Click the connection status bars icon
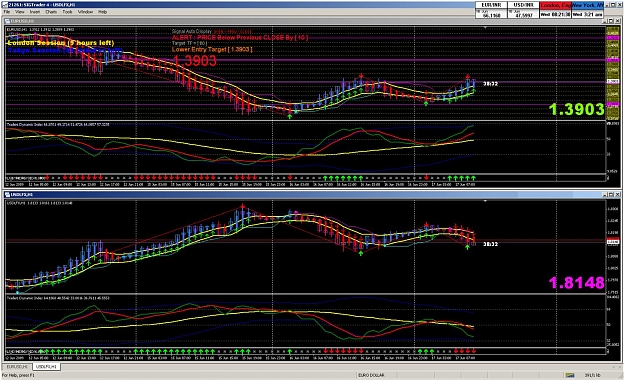 570,375
